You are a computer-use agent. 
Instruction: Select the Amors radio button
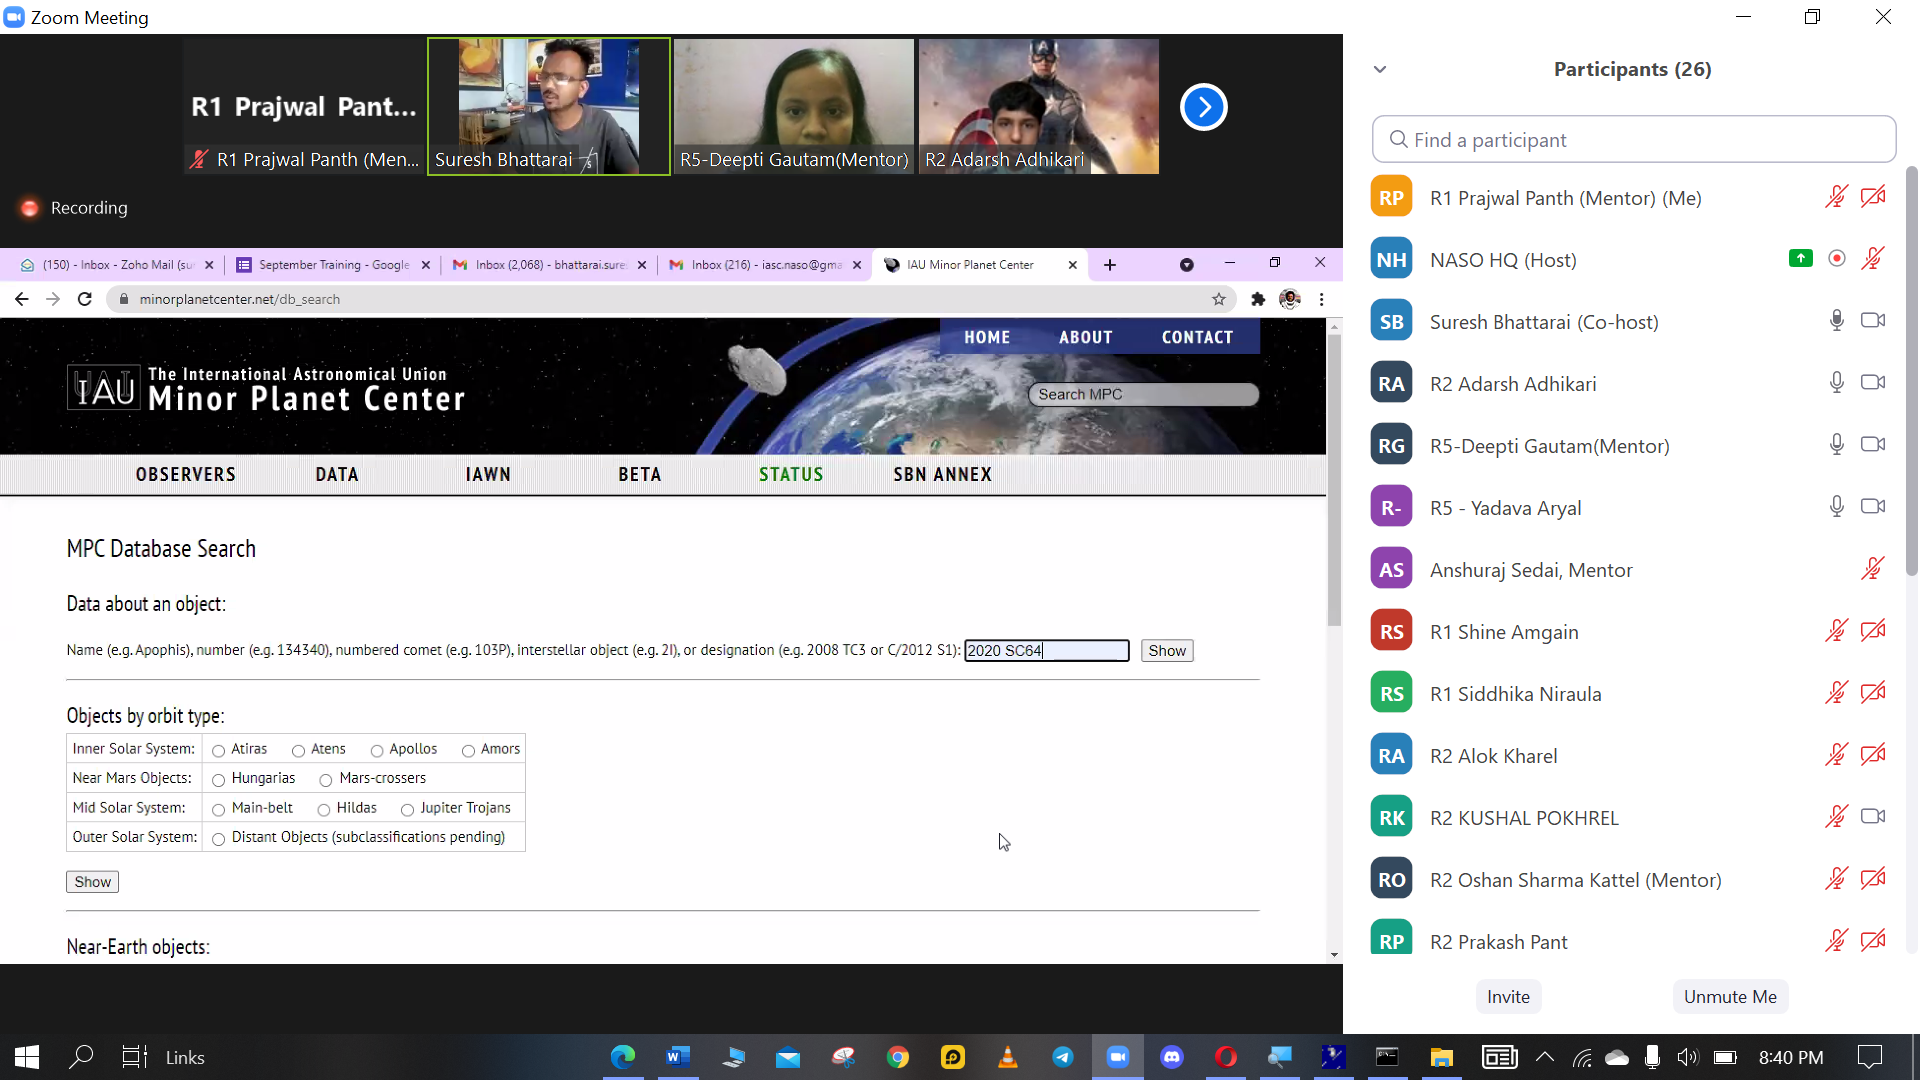click(x=468, y=750)
